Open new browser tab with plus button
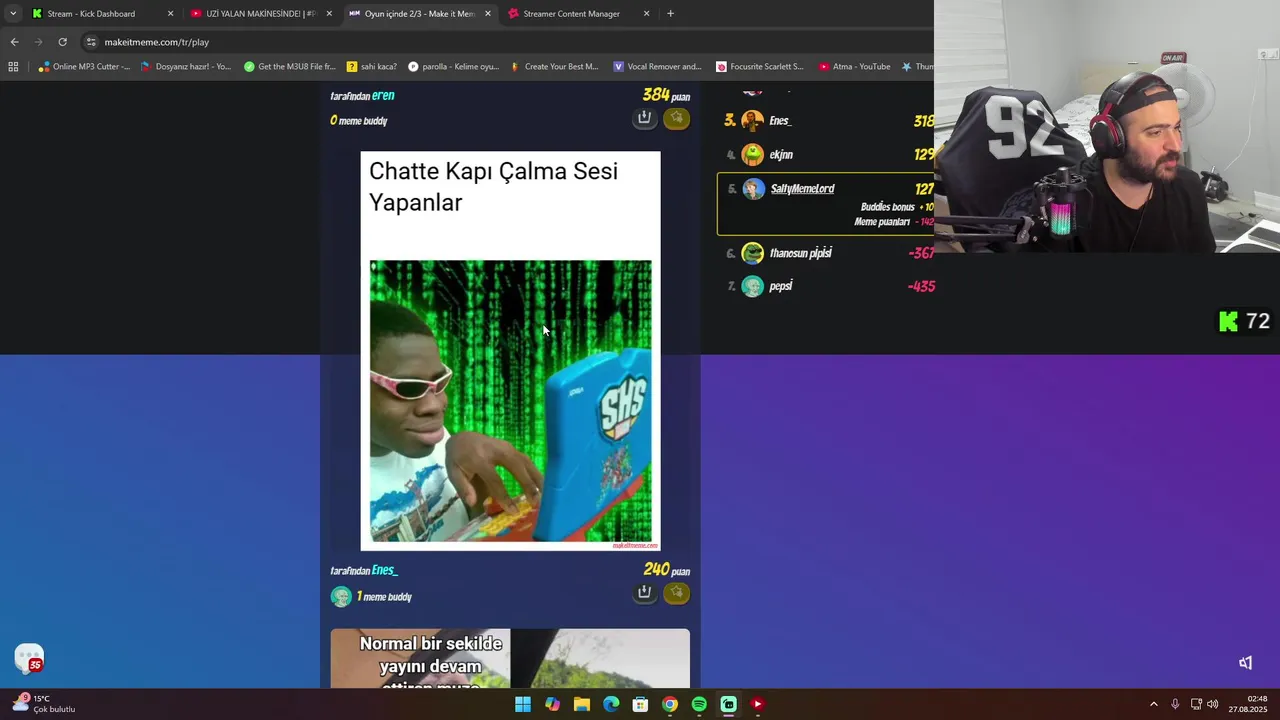Viewport: 1280px width, 720px height. coord(670,14)
